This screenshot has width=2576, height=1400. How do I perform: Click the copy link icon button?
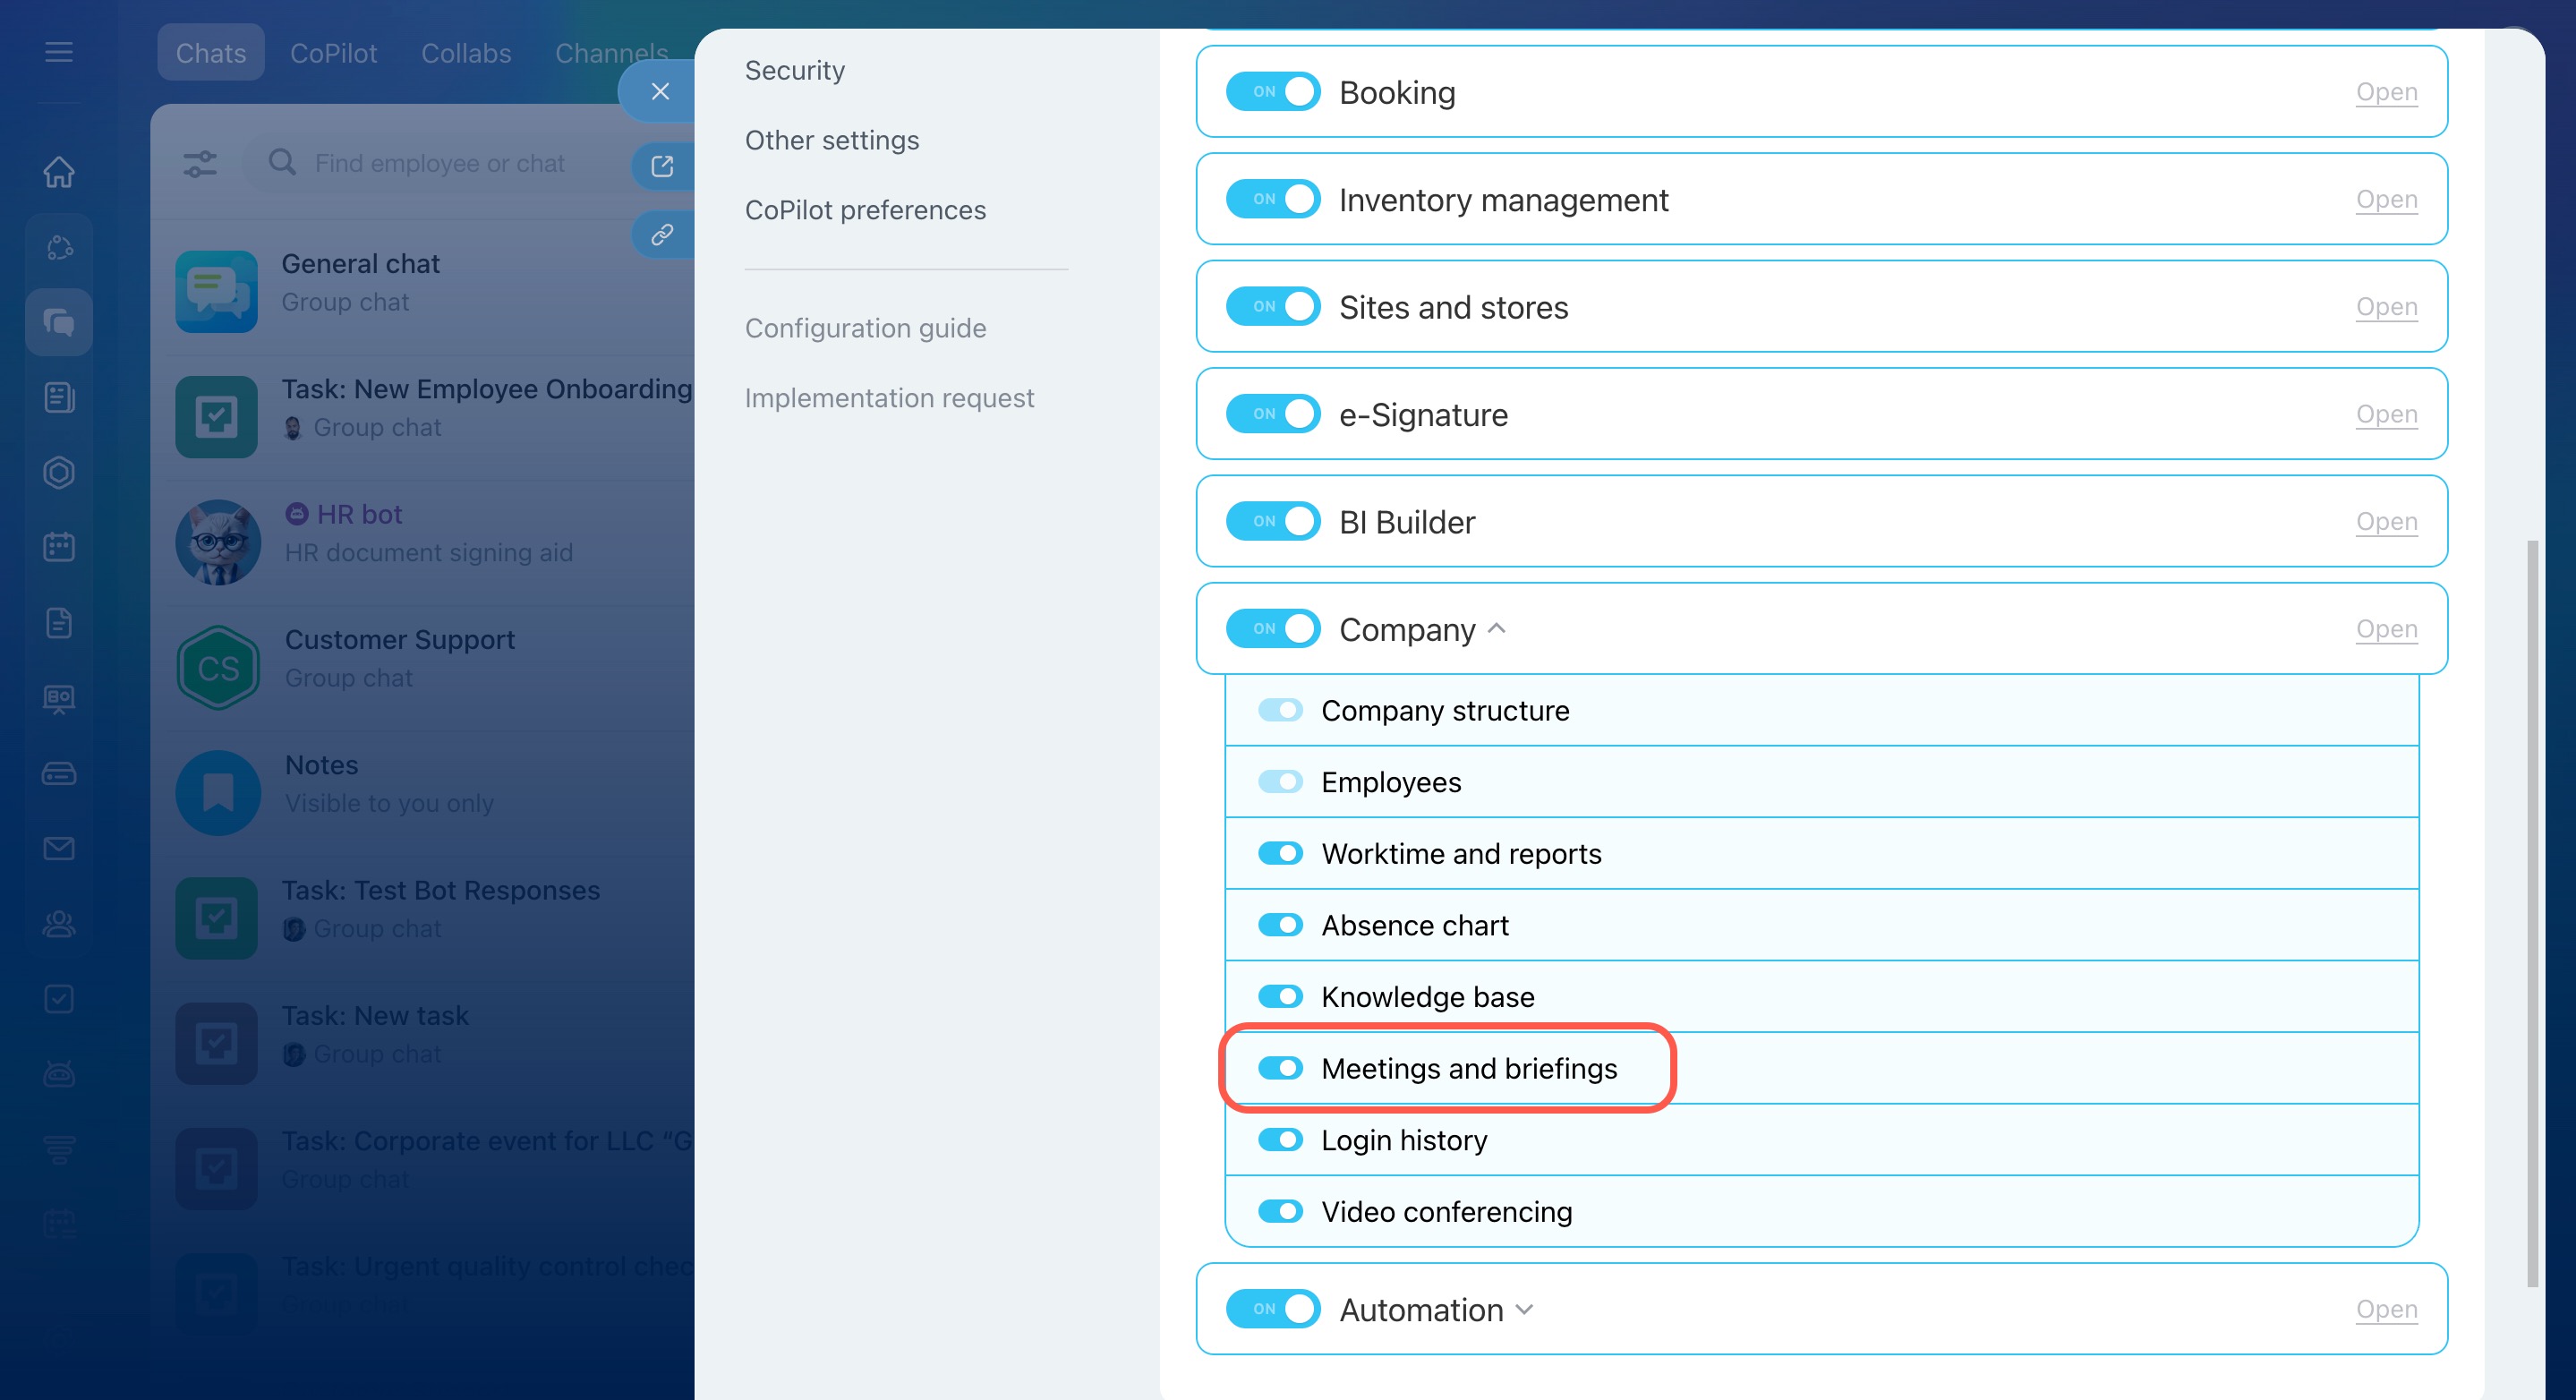coord(662,235)
